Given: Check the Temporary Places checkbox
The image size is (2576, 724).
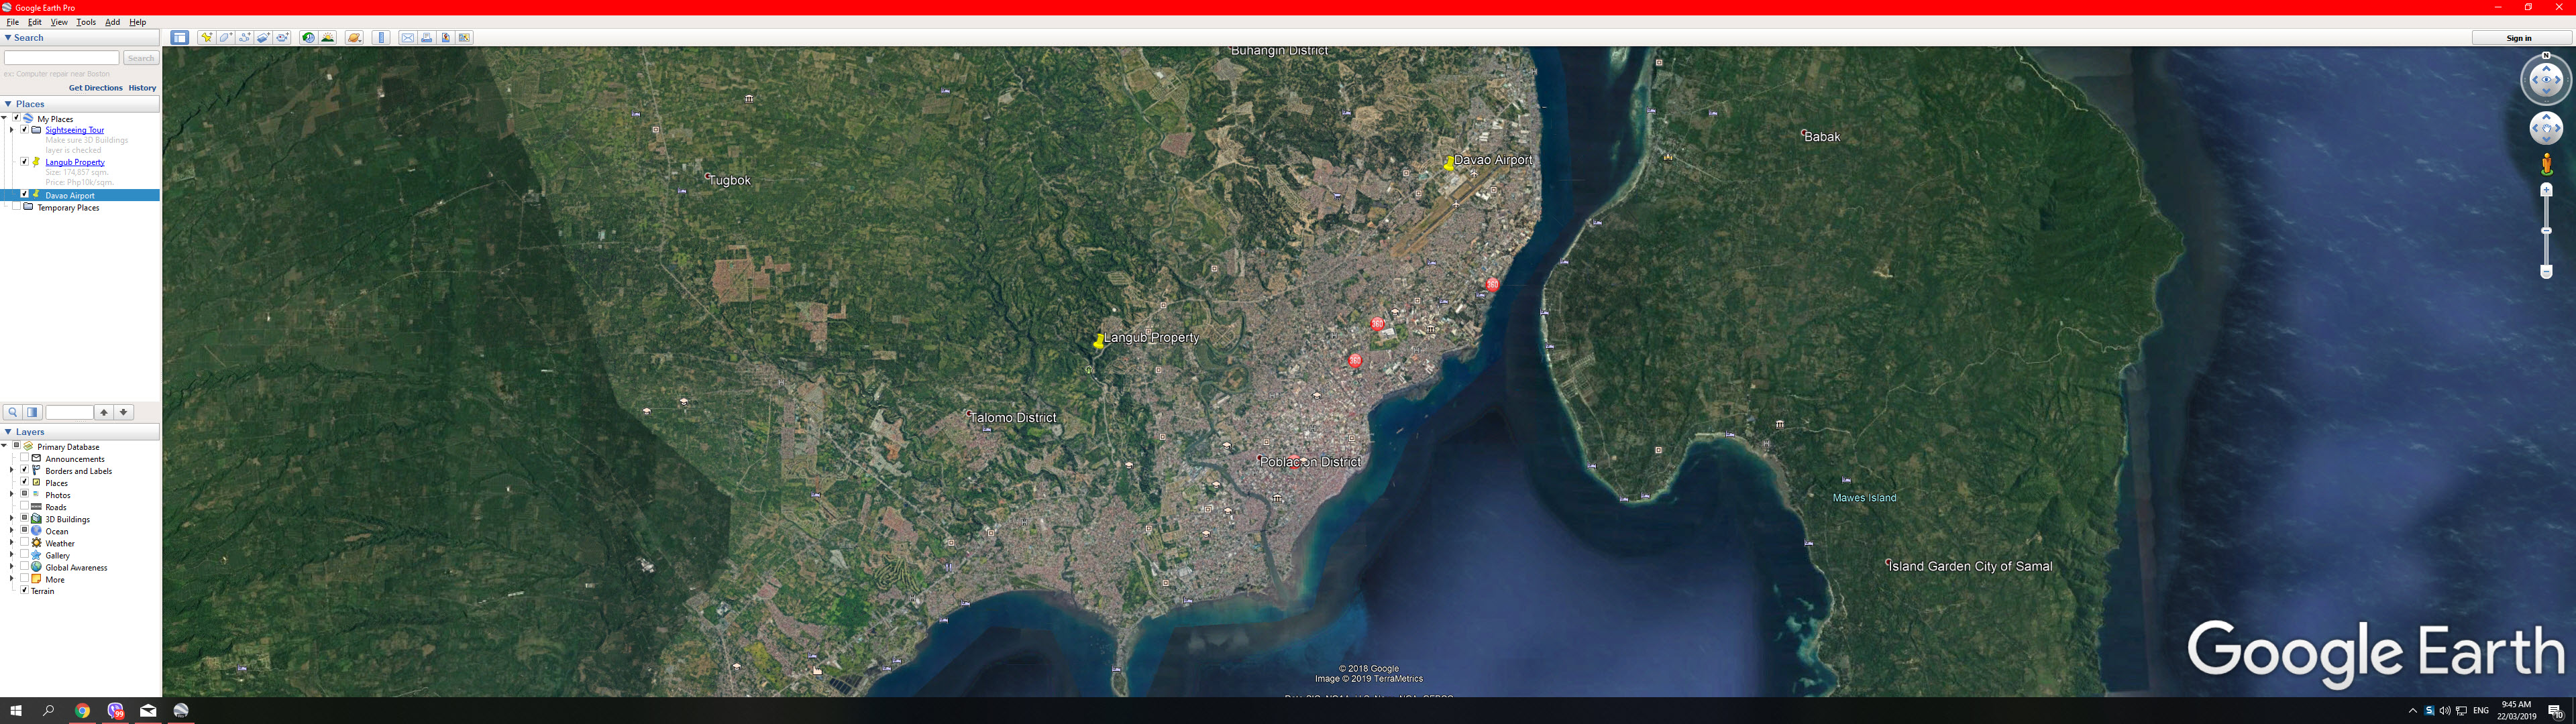Looking at the screenshot, I should (x=16, y=206).
